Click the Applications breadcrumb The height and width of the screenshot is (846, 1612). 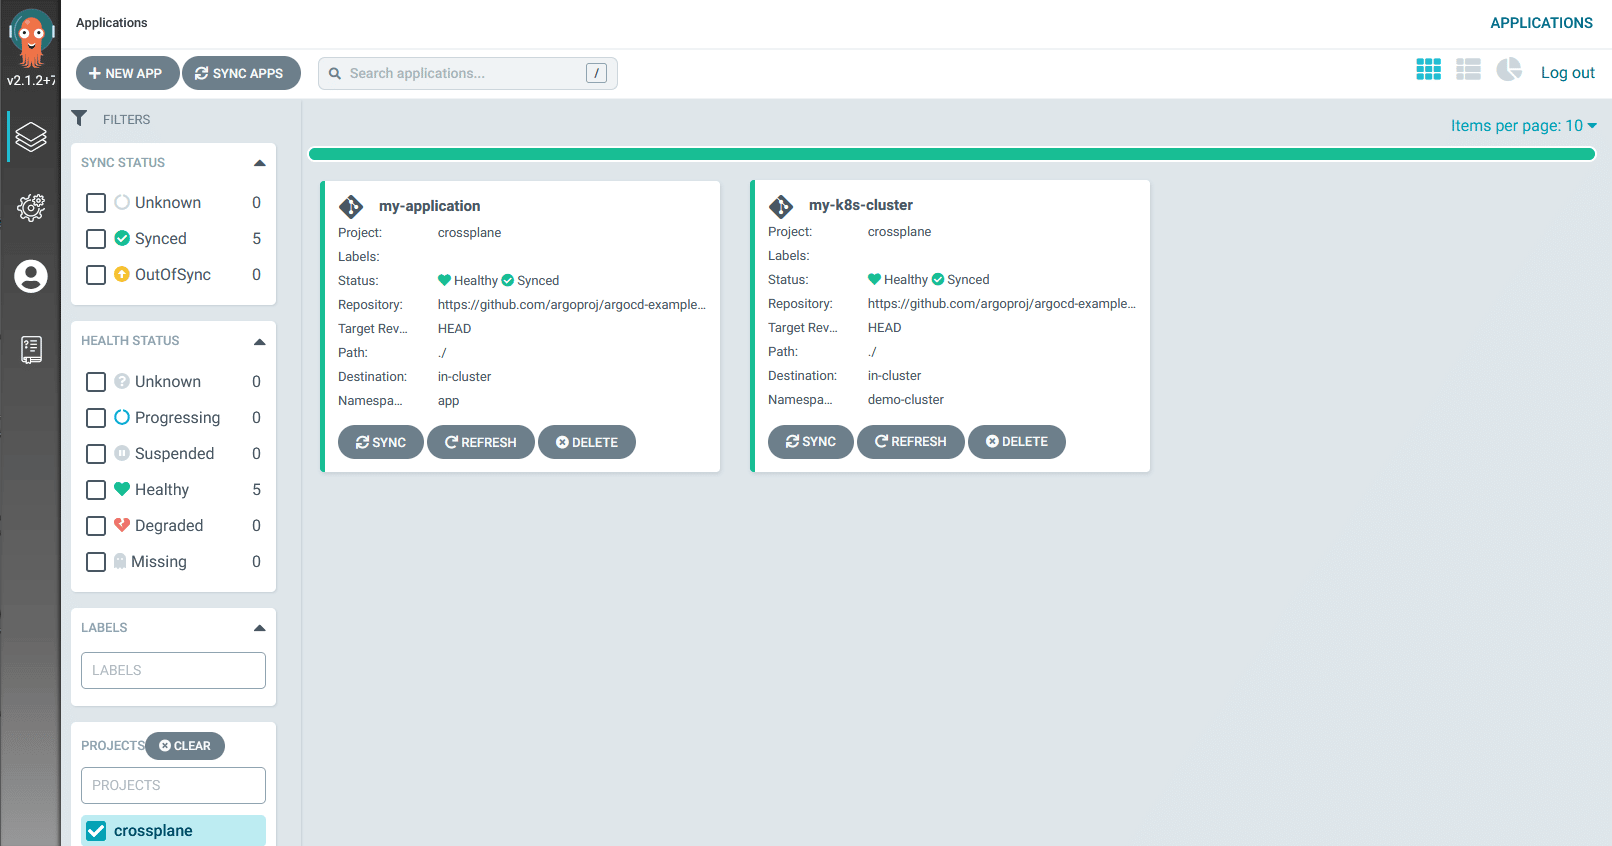click(111, 23)
